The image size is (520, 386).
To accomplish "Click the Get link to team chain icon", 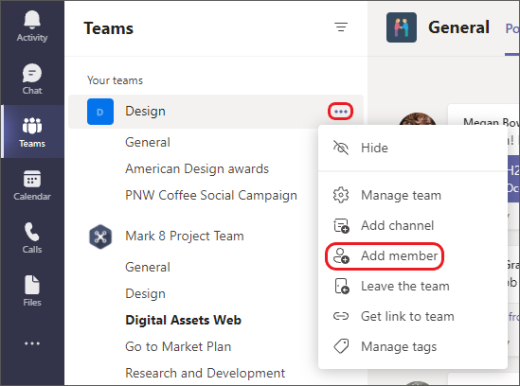I will (x=341, y=316).
